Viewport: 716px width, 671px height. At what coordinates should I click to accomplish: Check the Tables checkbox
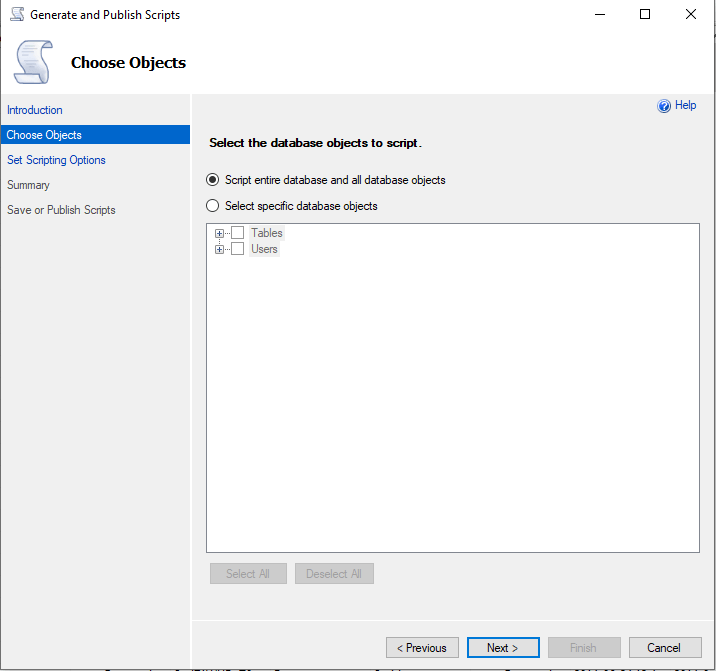[x=238, y=233]
